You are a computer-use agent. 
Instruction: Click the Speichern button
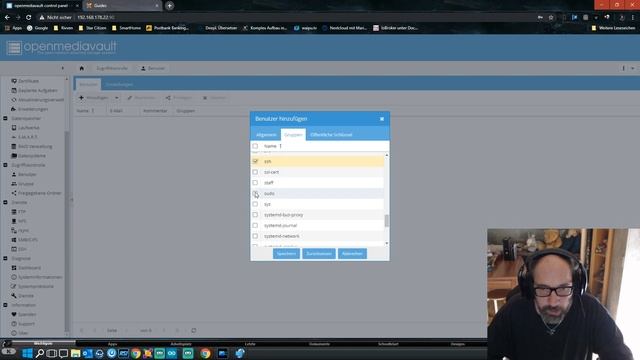286,253
